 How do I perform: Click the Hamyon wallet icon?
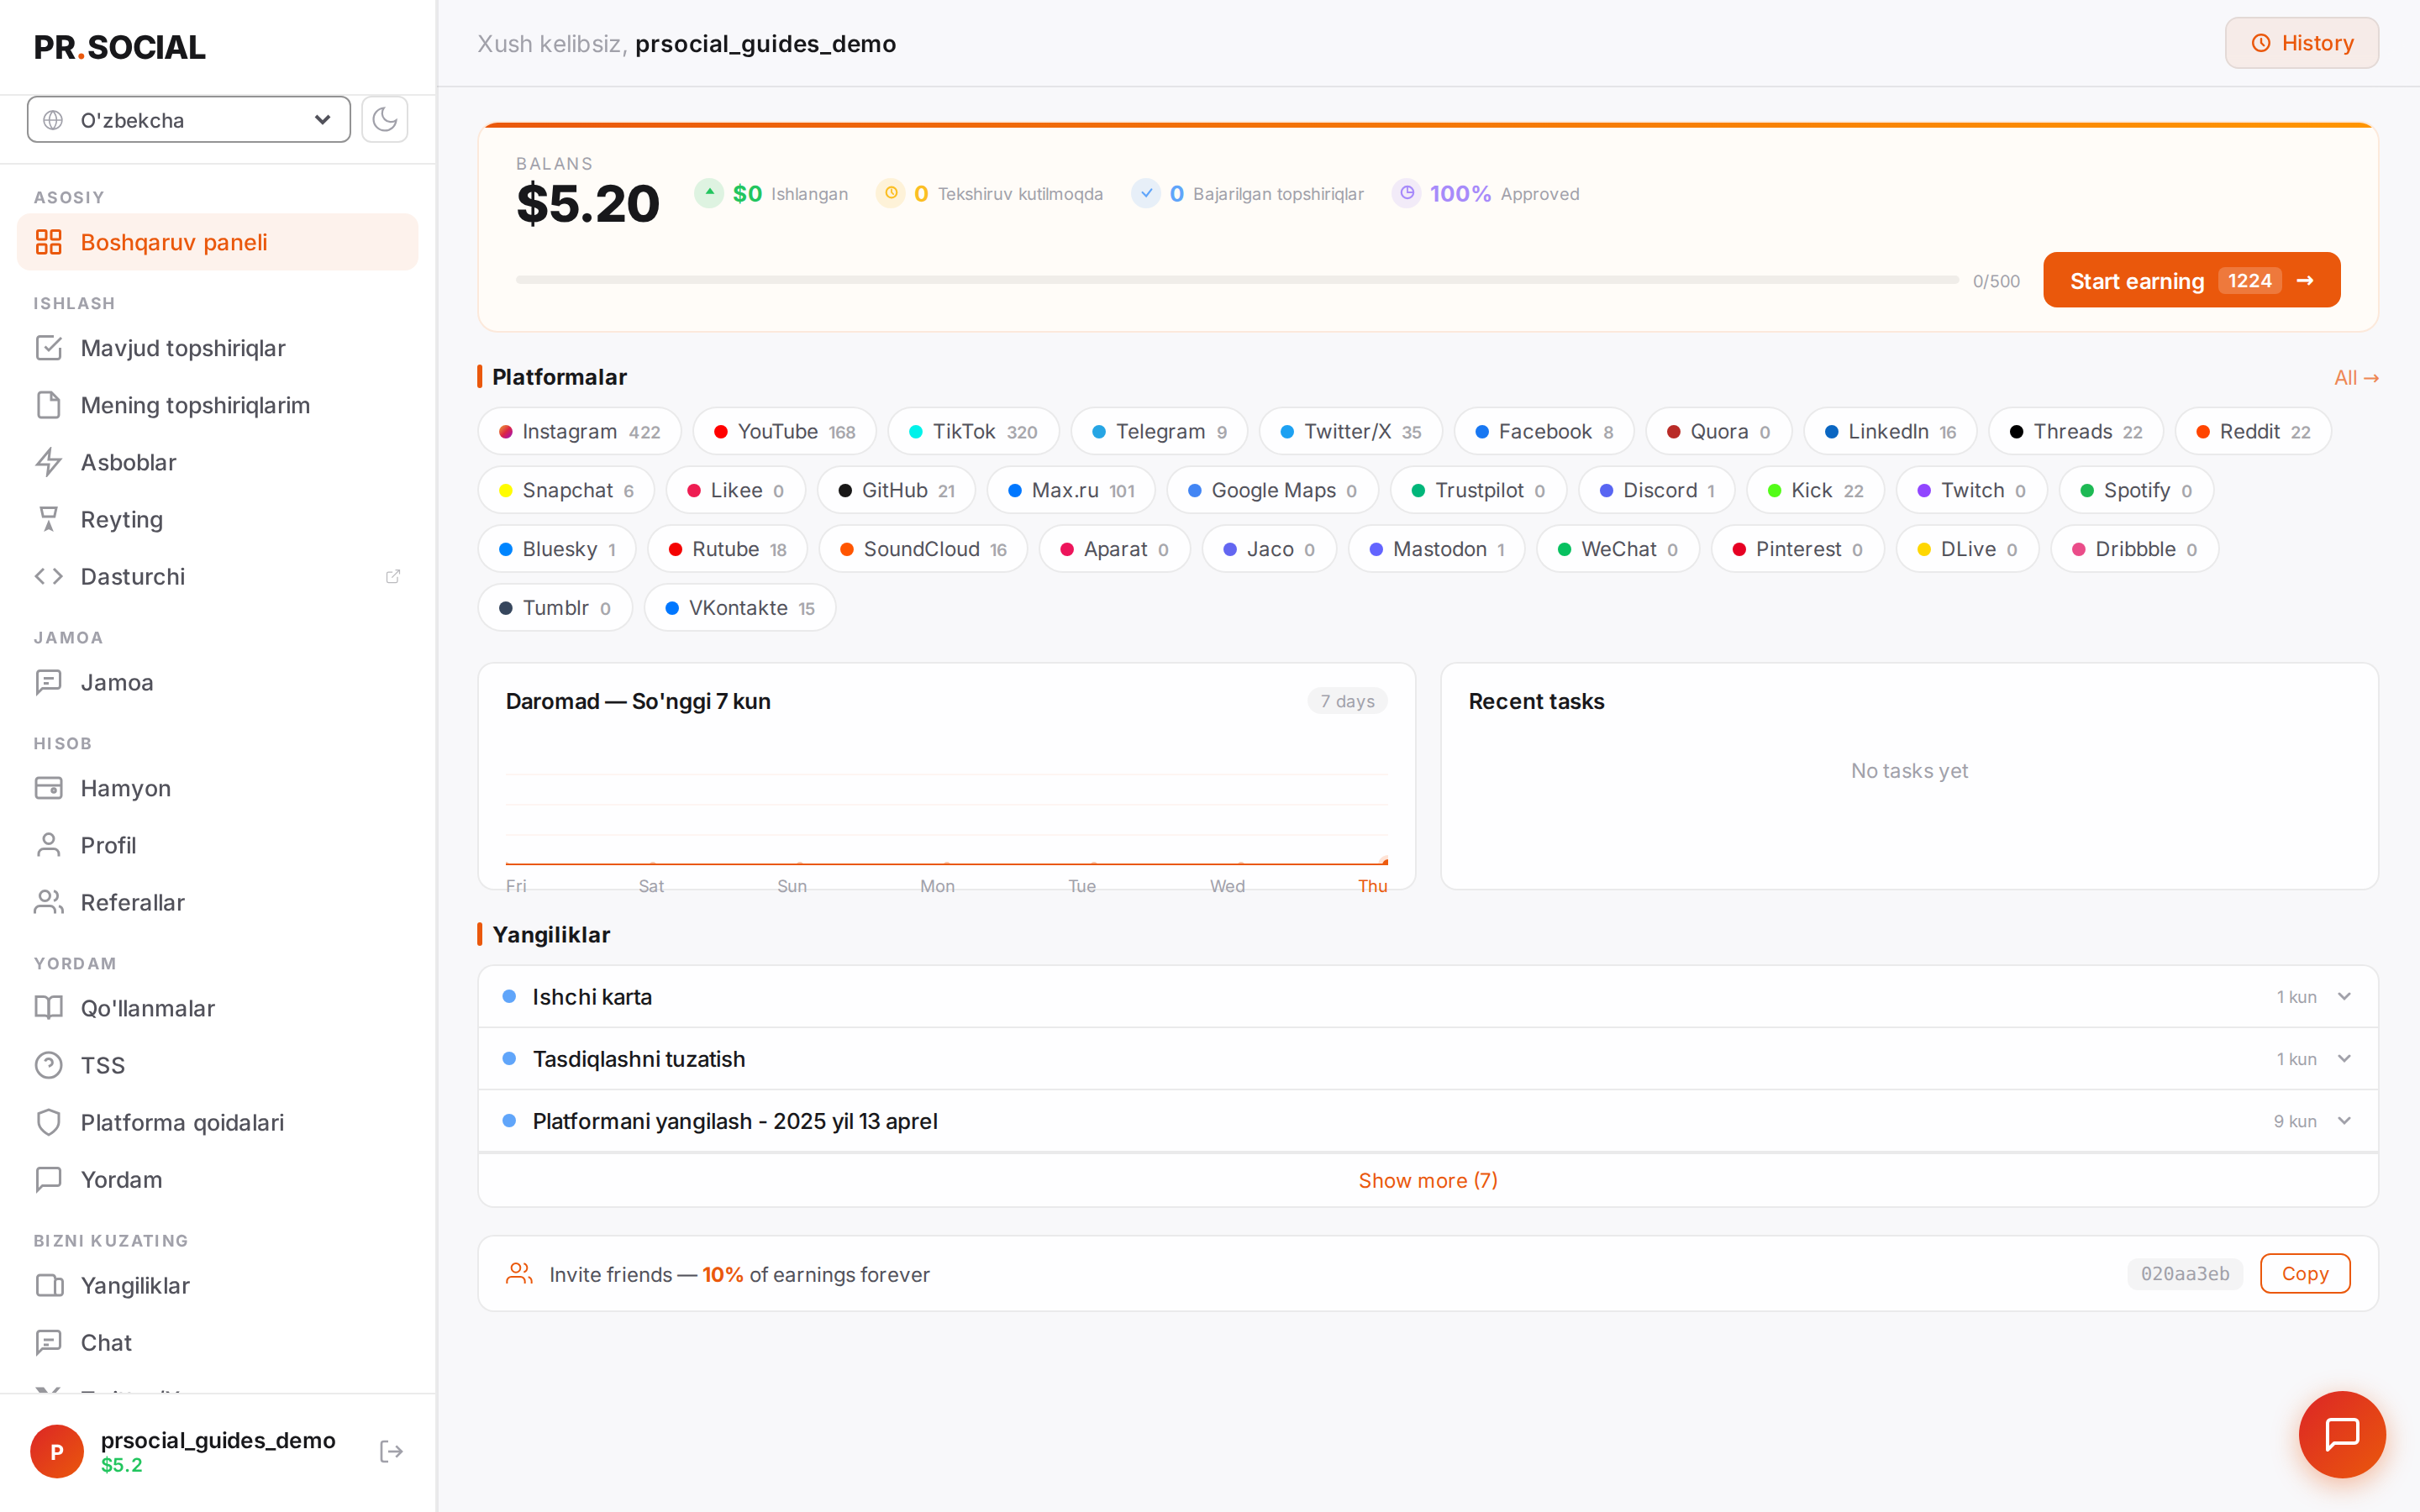(48, 788)
